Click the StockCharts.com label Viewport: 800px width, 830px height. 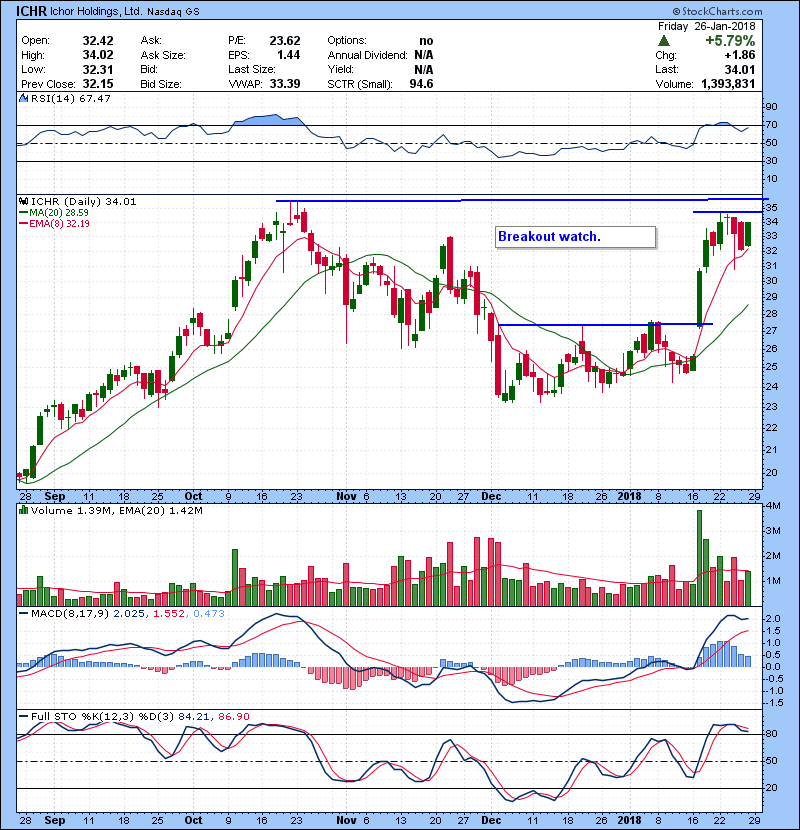pos(717,11)
